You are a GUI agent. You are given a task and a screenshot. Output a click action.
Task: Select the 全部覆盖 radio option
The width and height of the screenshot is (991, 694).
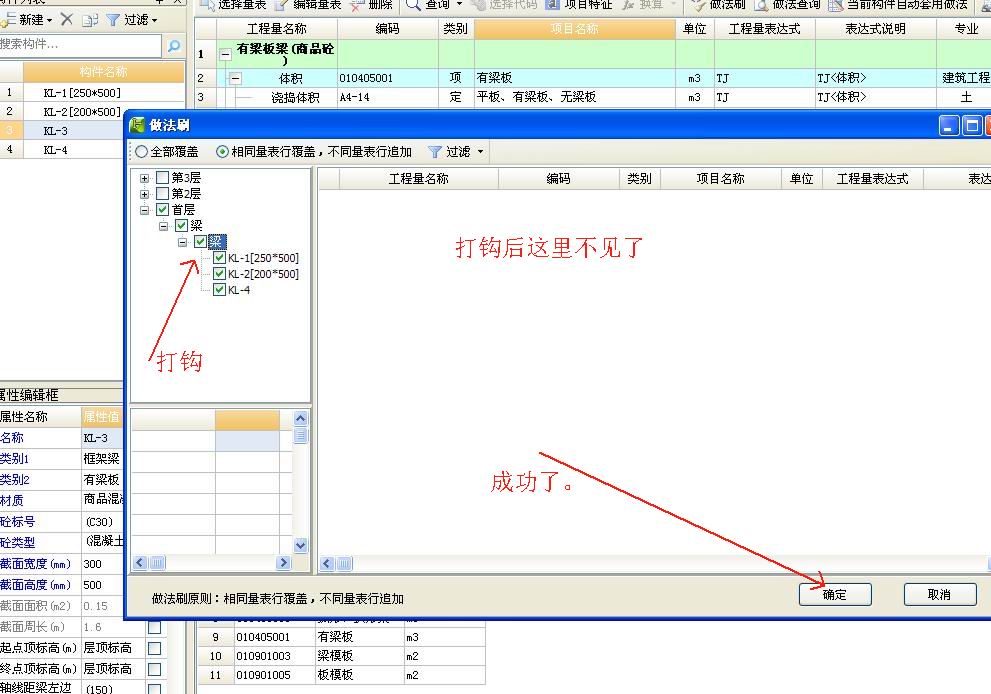(142, 152)
